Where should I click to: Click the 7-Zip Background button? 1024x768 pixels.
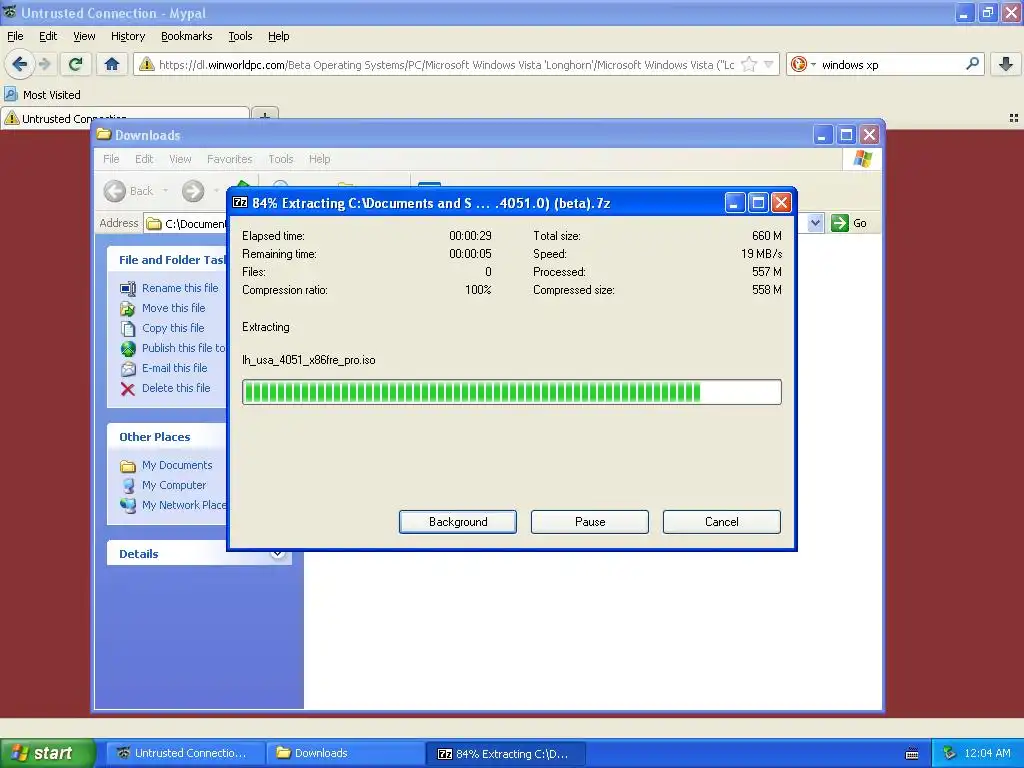pyautogui.click(x=458, y=522)
